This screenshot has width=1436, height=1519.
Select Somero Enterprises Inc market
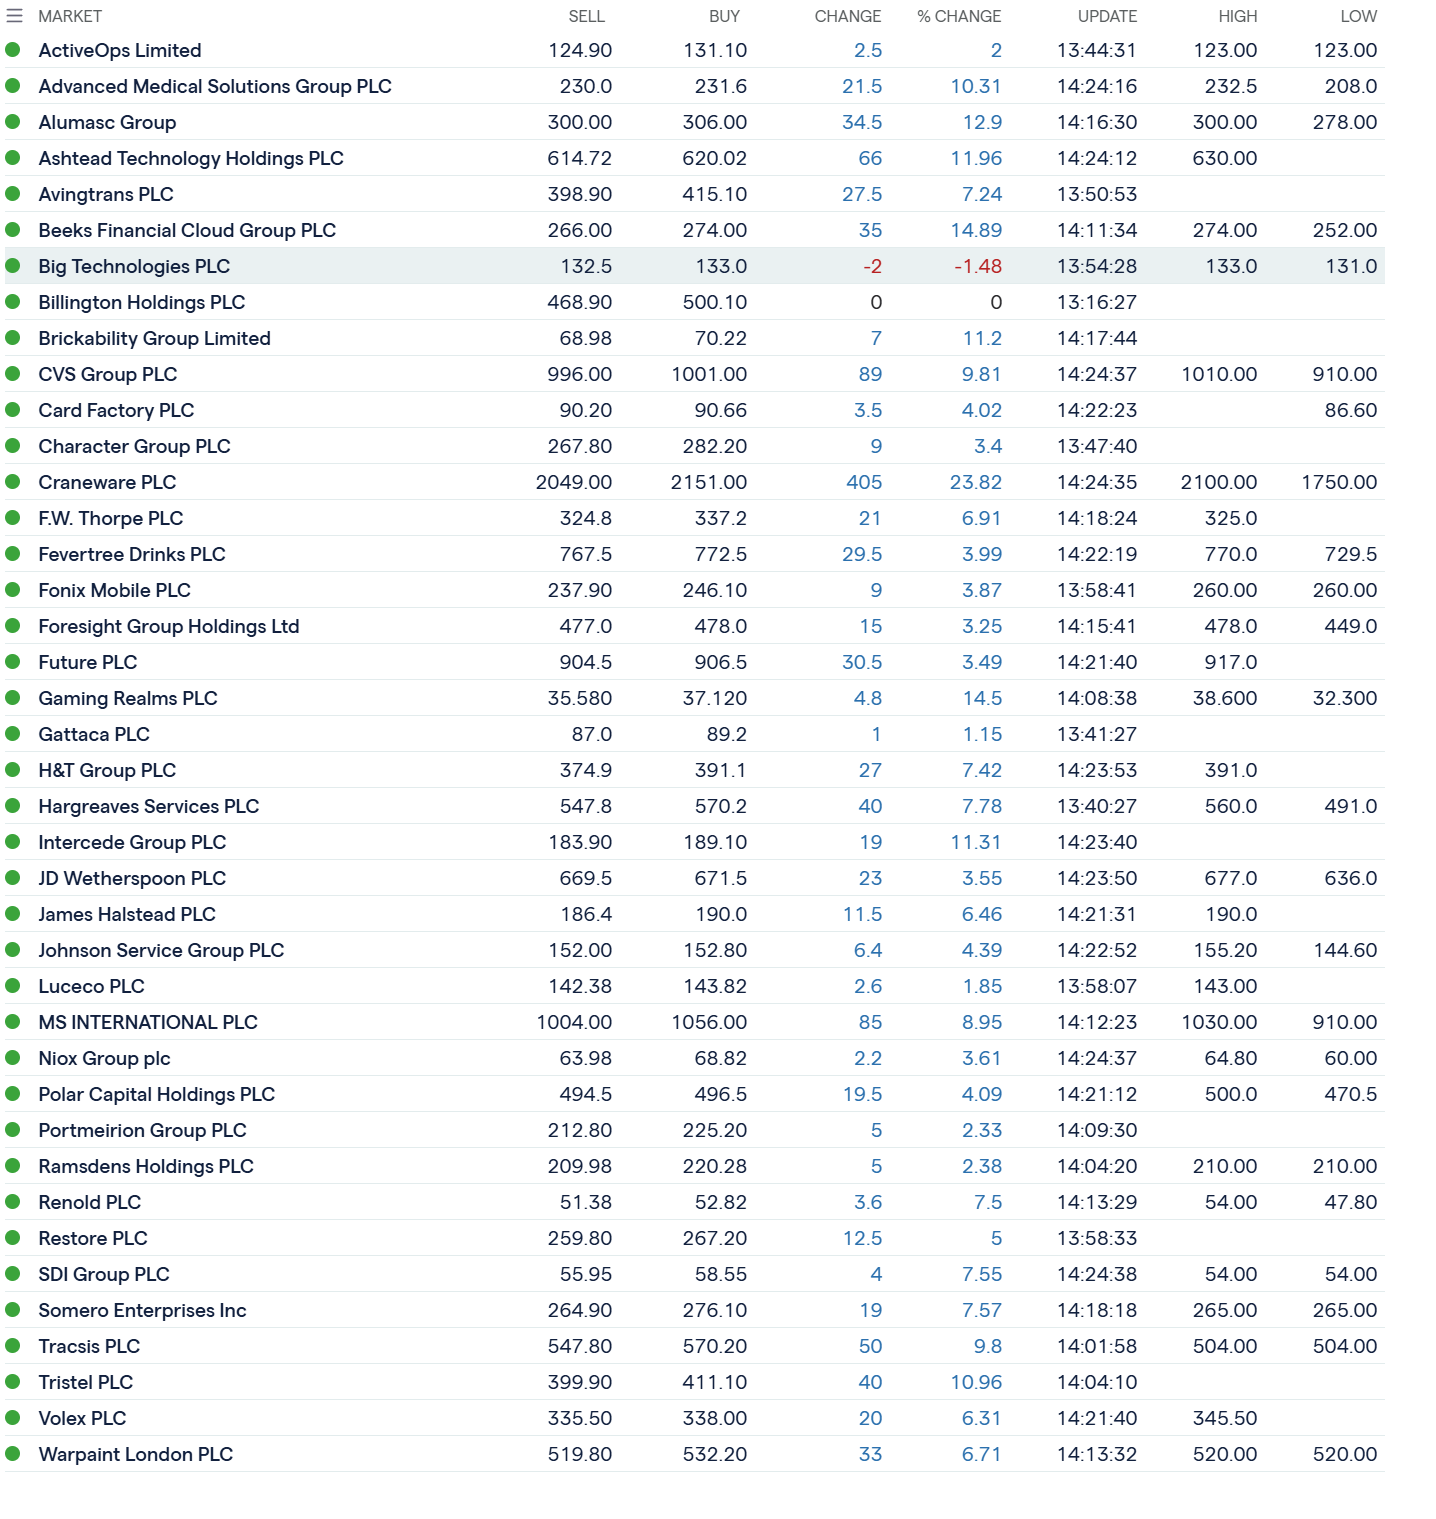click(142, 1310)
